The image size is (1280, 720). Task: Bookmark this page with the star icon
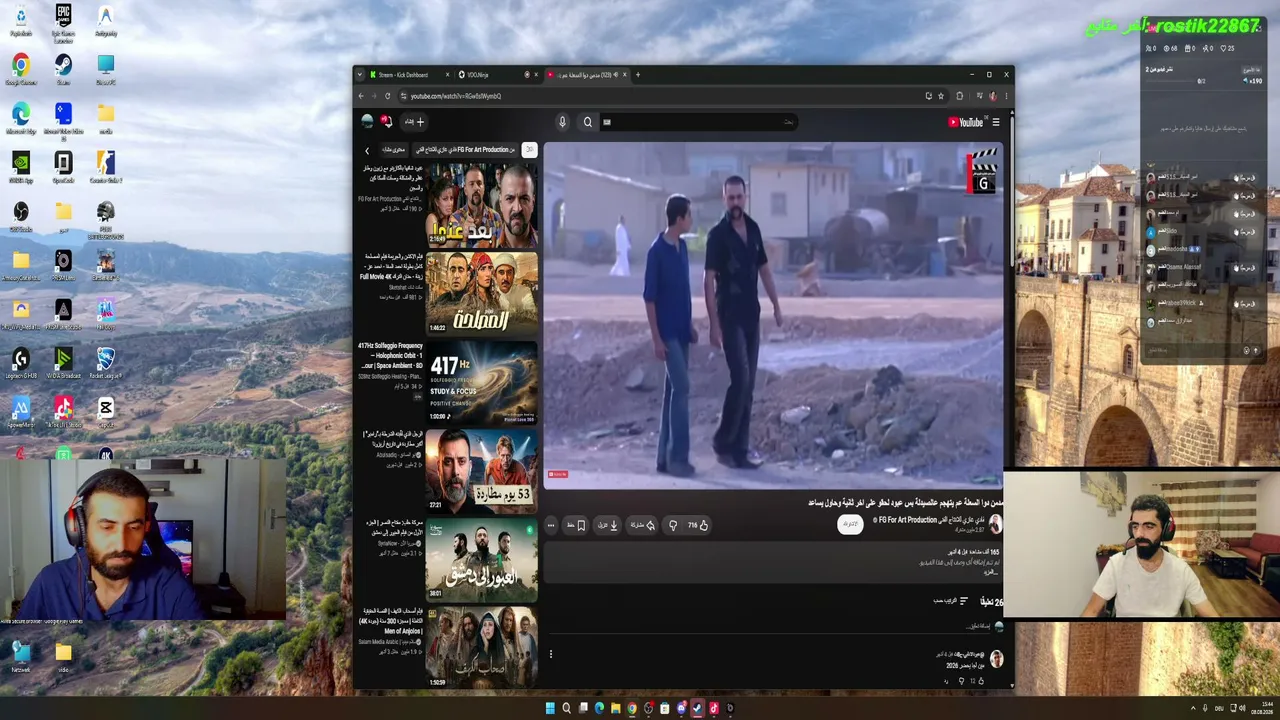click(x=941, y=96)
